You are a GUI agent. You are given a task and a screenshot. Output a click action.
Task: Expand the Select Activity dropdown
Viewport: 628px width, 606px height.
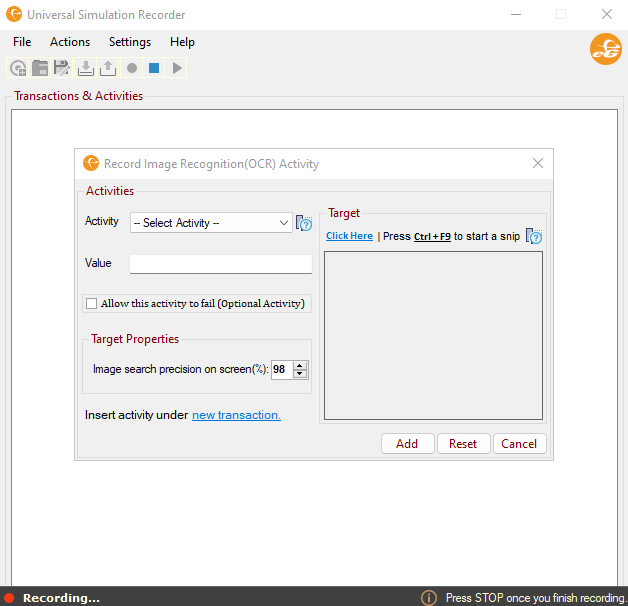pos(211,223)
